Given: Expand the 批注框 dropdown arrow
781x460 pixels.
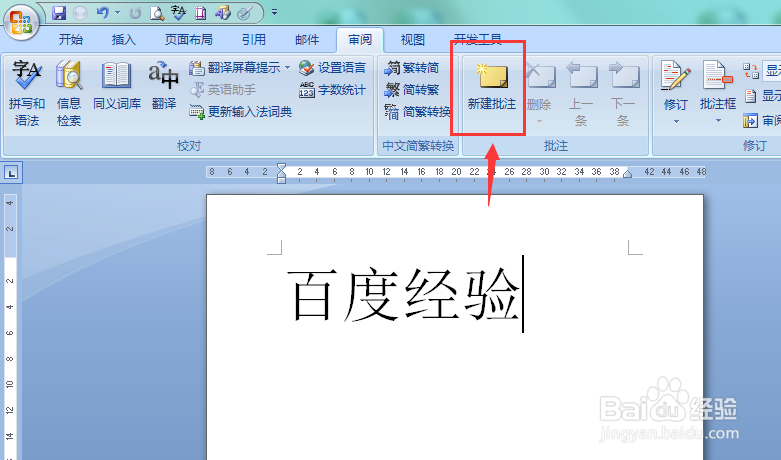Looking at the screenshot, I should (x=718, y=121).
